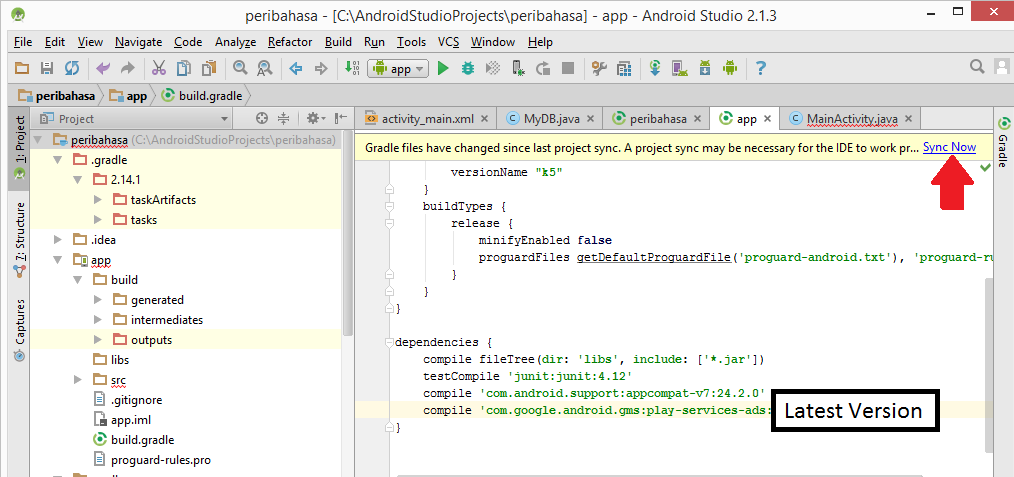Click the green Run app button
This screenshot has width=1014, height=477.
[x=443, y=68]
